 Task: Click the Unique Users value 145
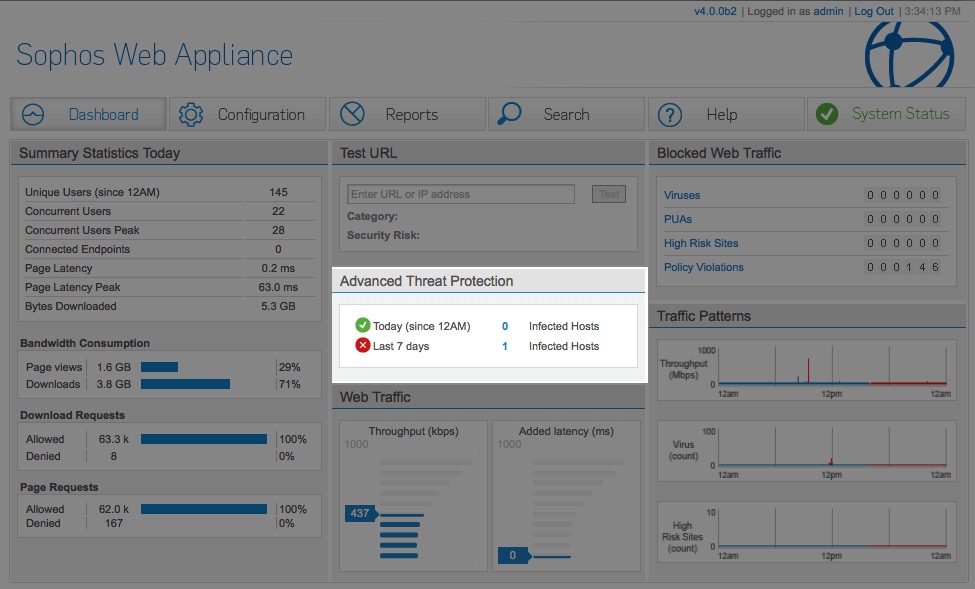(278, 192)
